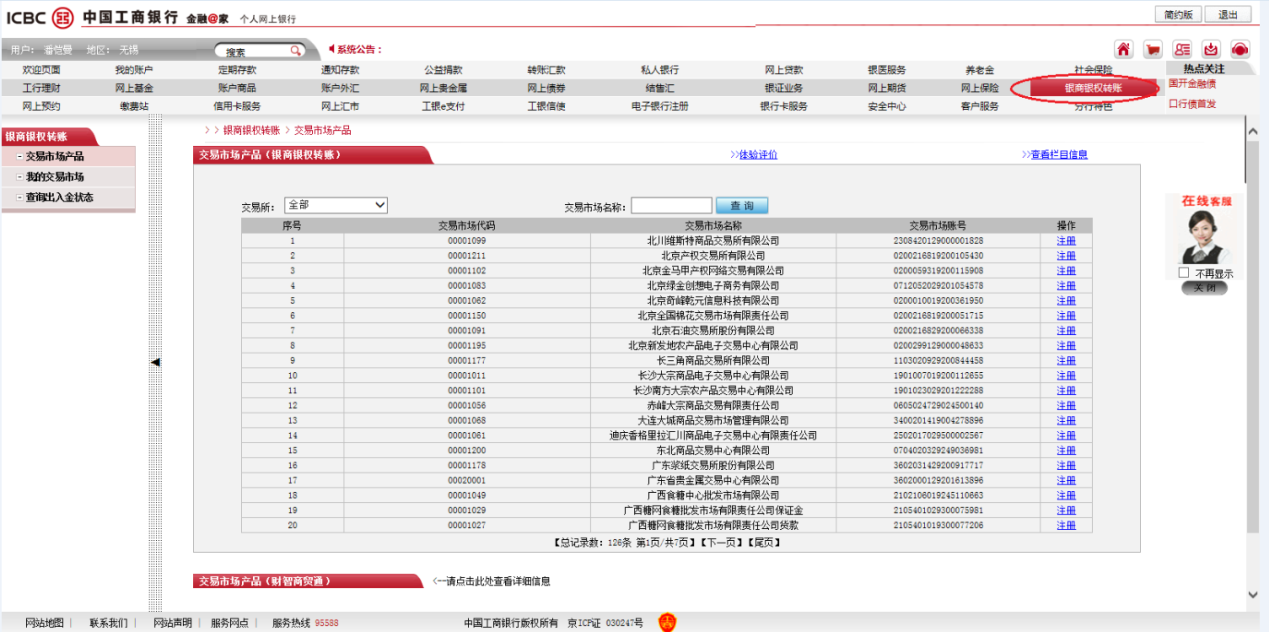Screen dimensions: 1269x632
Task: Open the 网站地图 footer link
Action: (44, 623)
